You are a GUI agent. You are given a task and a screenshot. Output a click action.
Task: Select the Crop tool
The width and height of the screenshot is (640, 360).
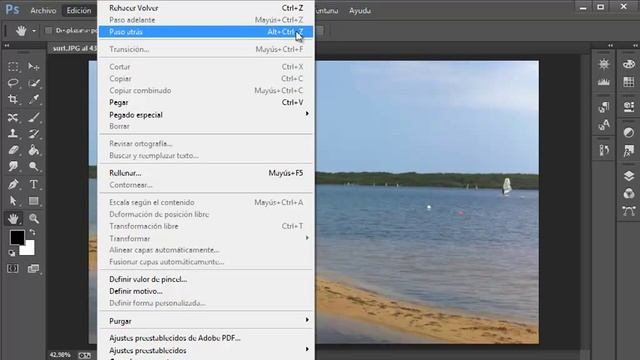click(x=13, y=99)
